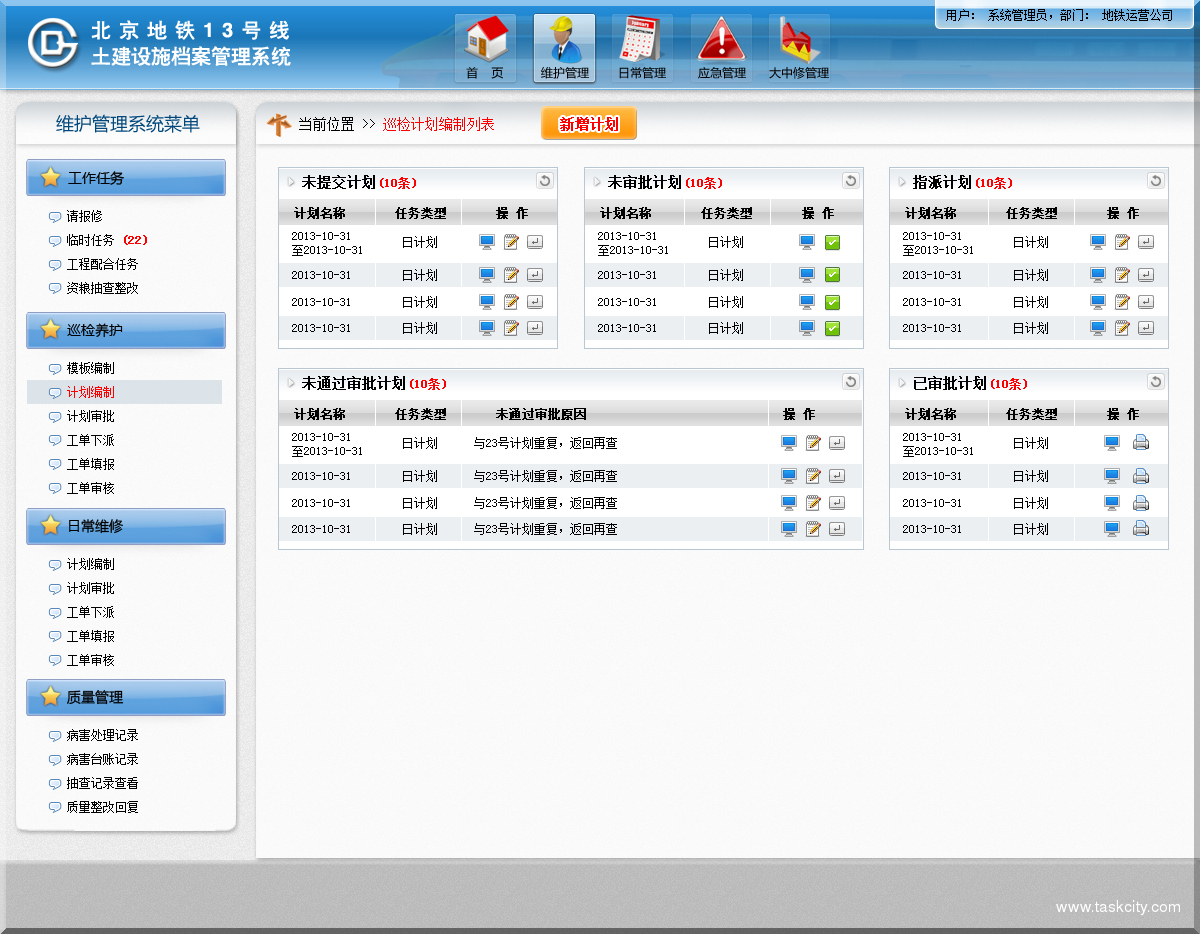Click the 新增计划 orange button

pos(588,124)
